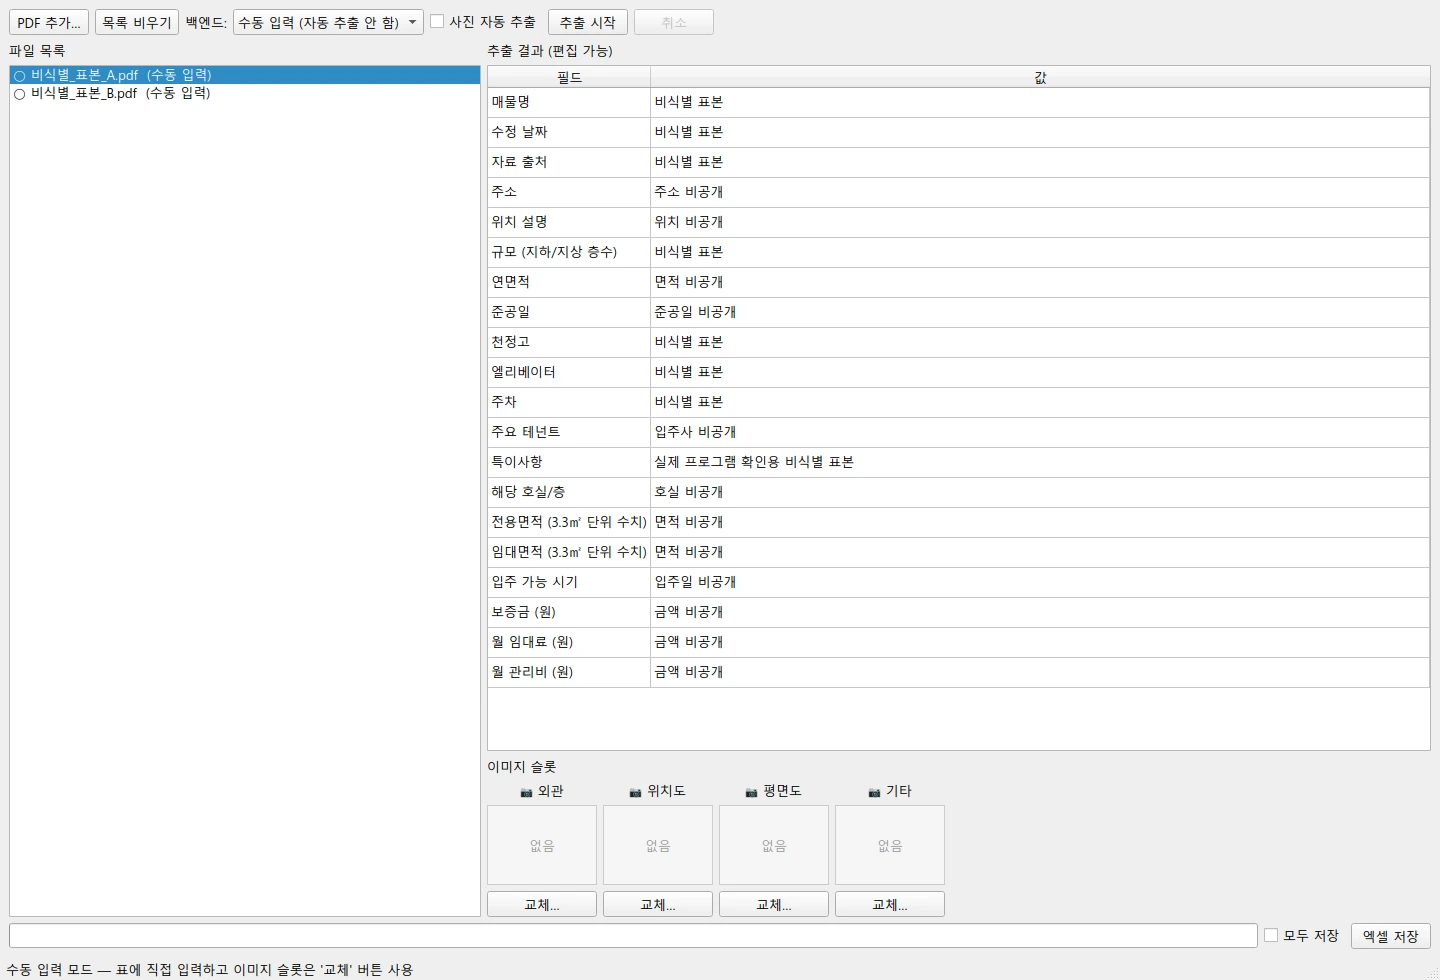Click the value cell of 연면적 row
Image resolution: width=1440 pixels, height=980 pixels.
pos(1040,282)
